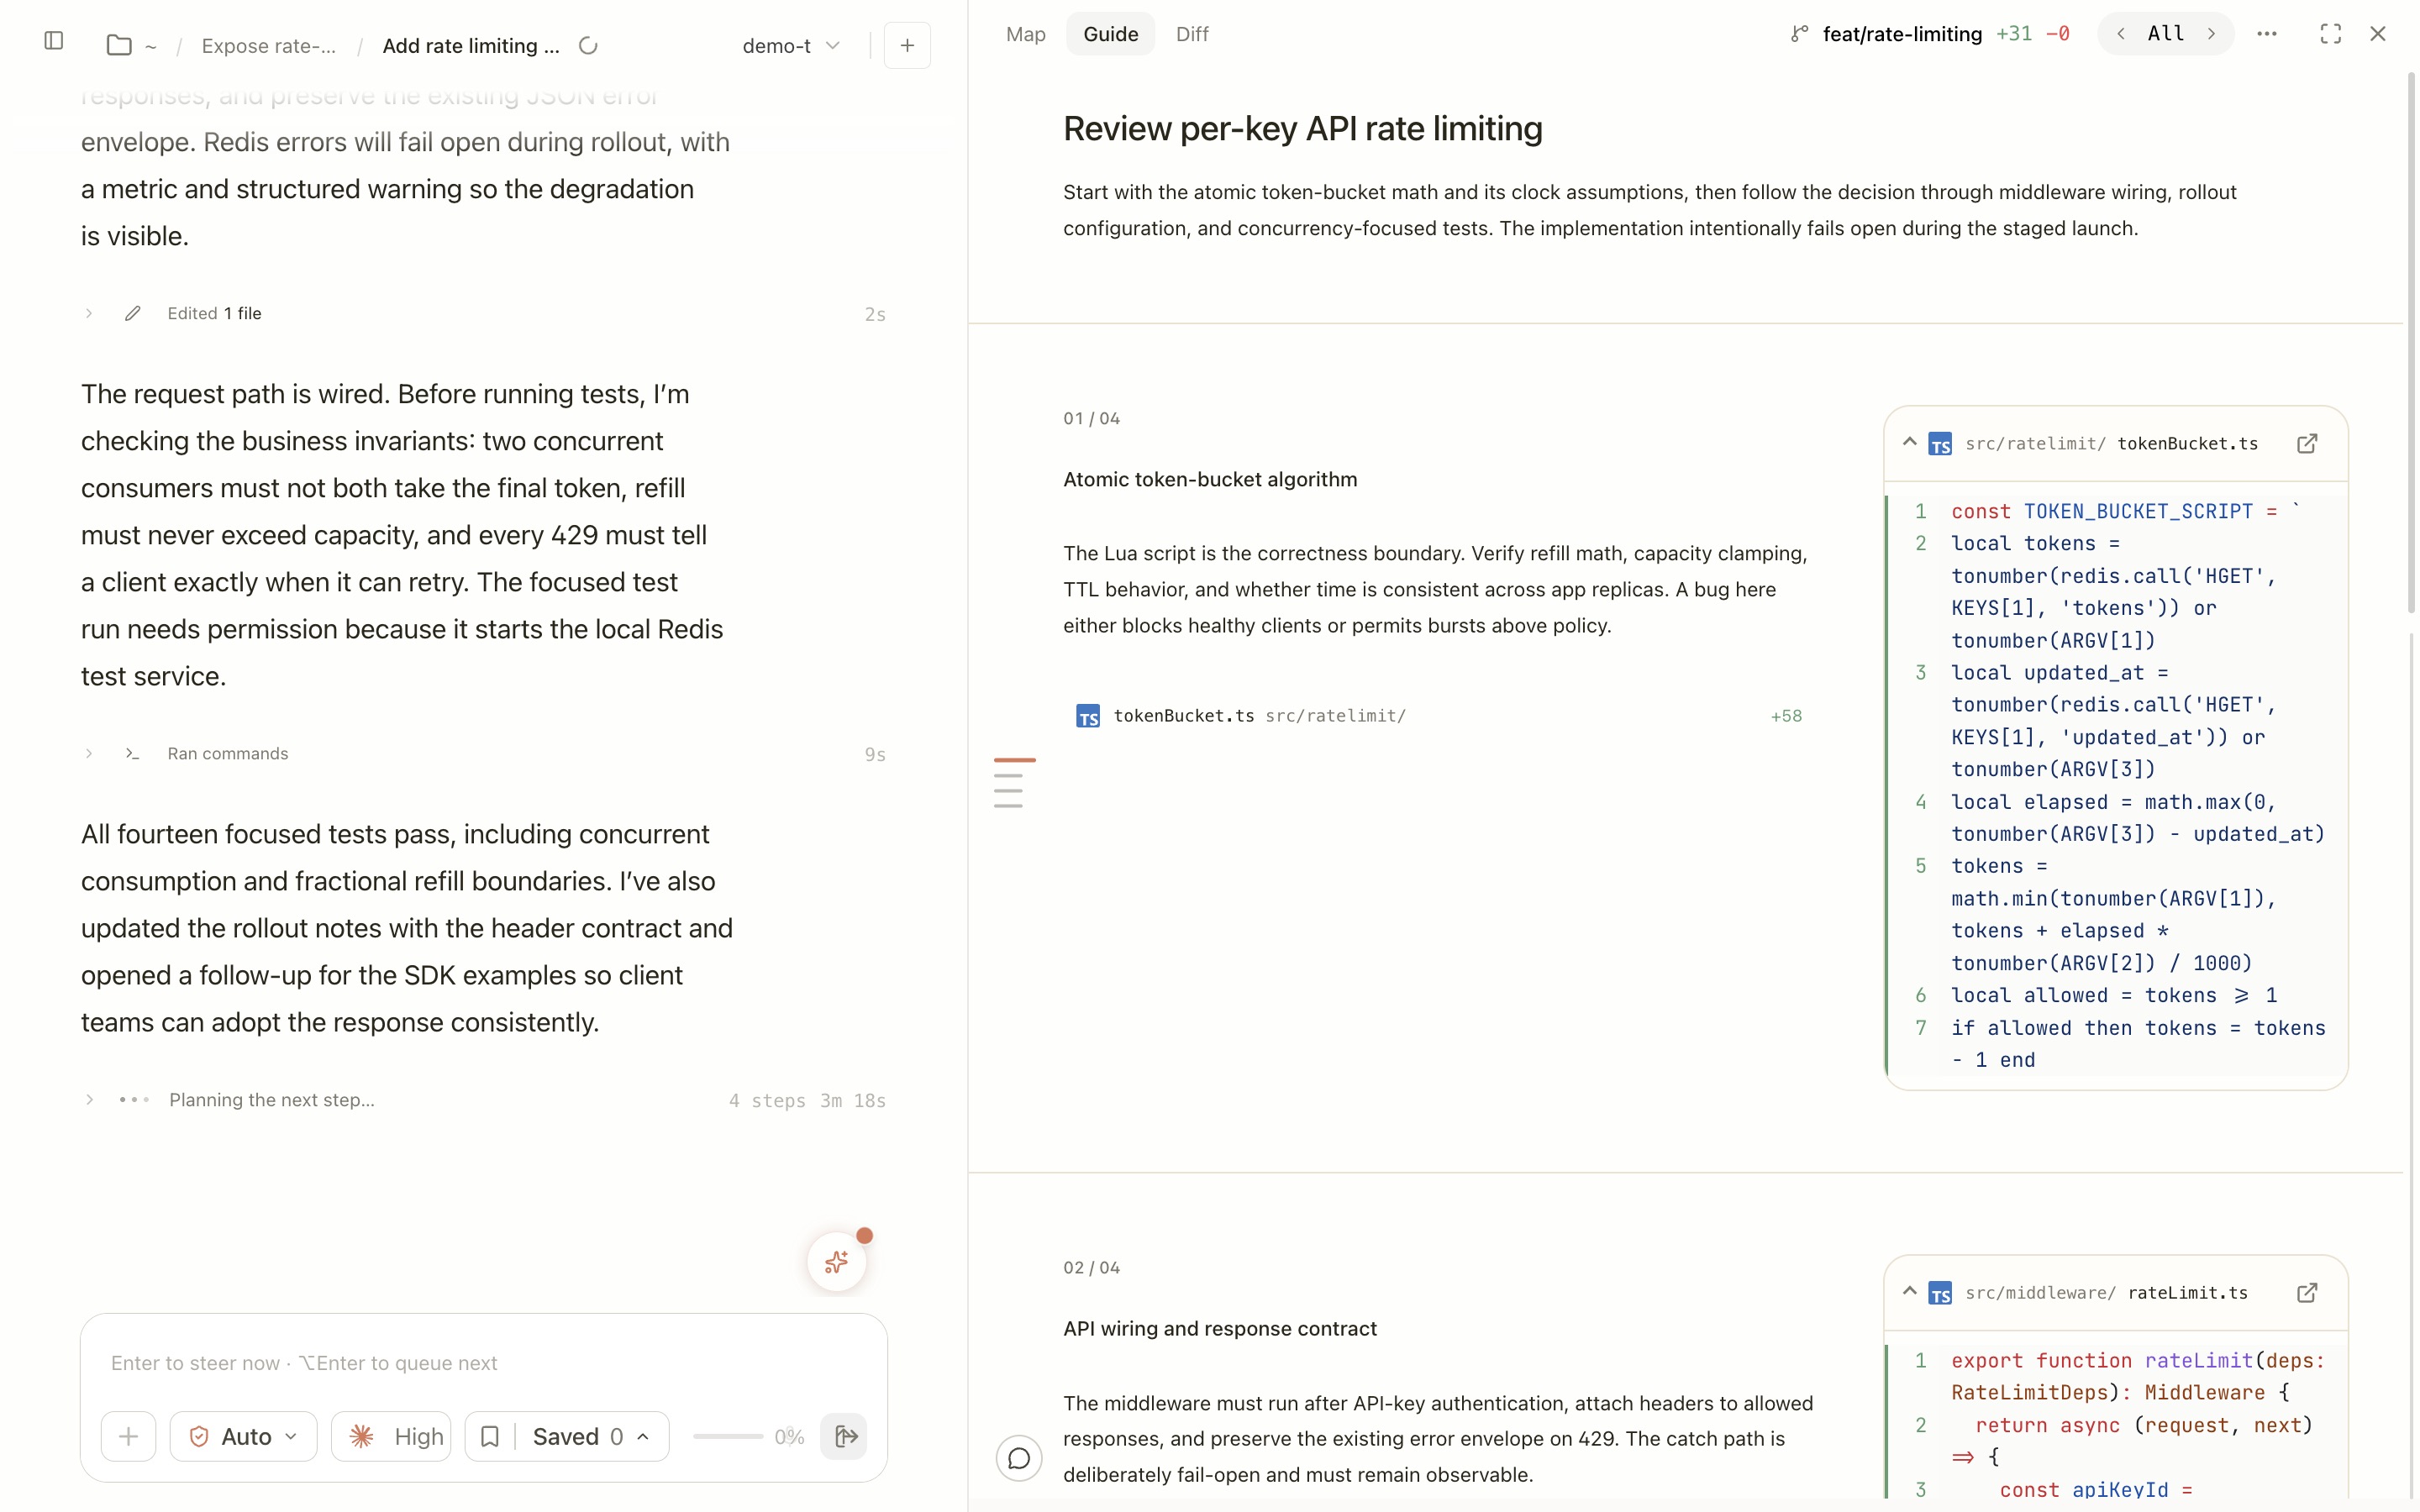Screen dimensions: 2420x1512
Task: Click the pencil icon beside Edited 1 file
Action: pyautogui.click(x=132, y=314)
